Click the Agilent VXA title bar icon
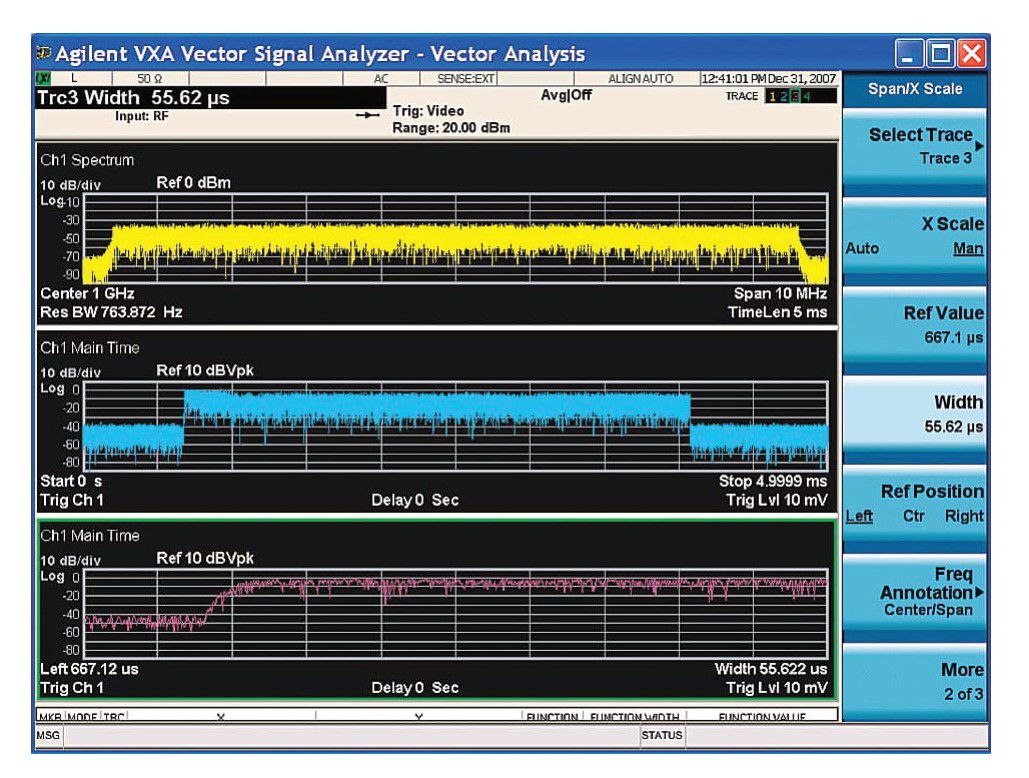The height and width of the screenshot is (778, 1029). pyautogui.click(x=44, y=54)
